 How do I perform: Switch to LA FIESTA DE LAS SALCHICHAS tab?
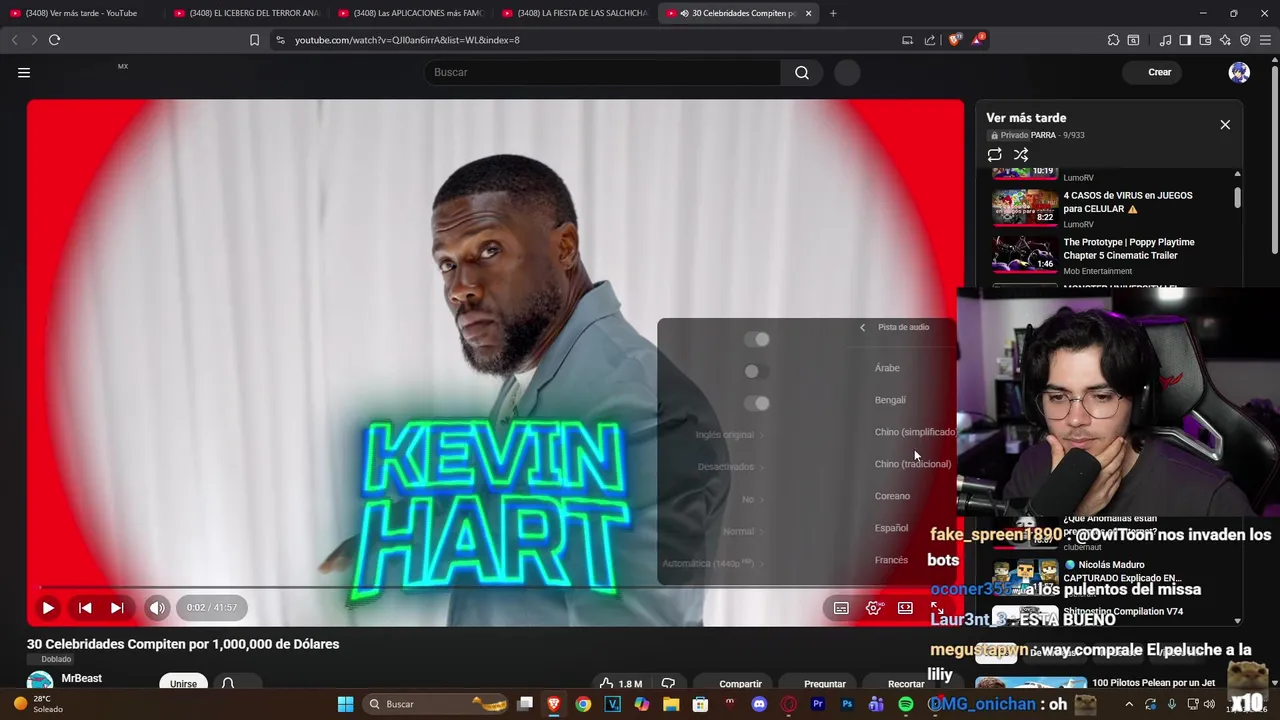pos(575,13)
